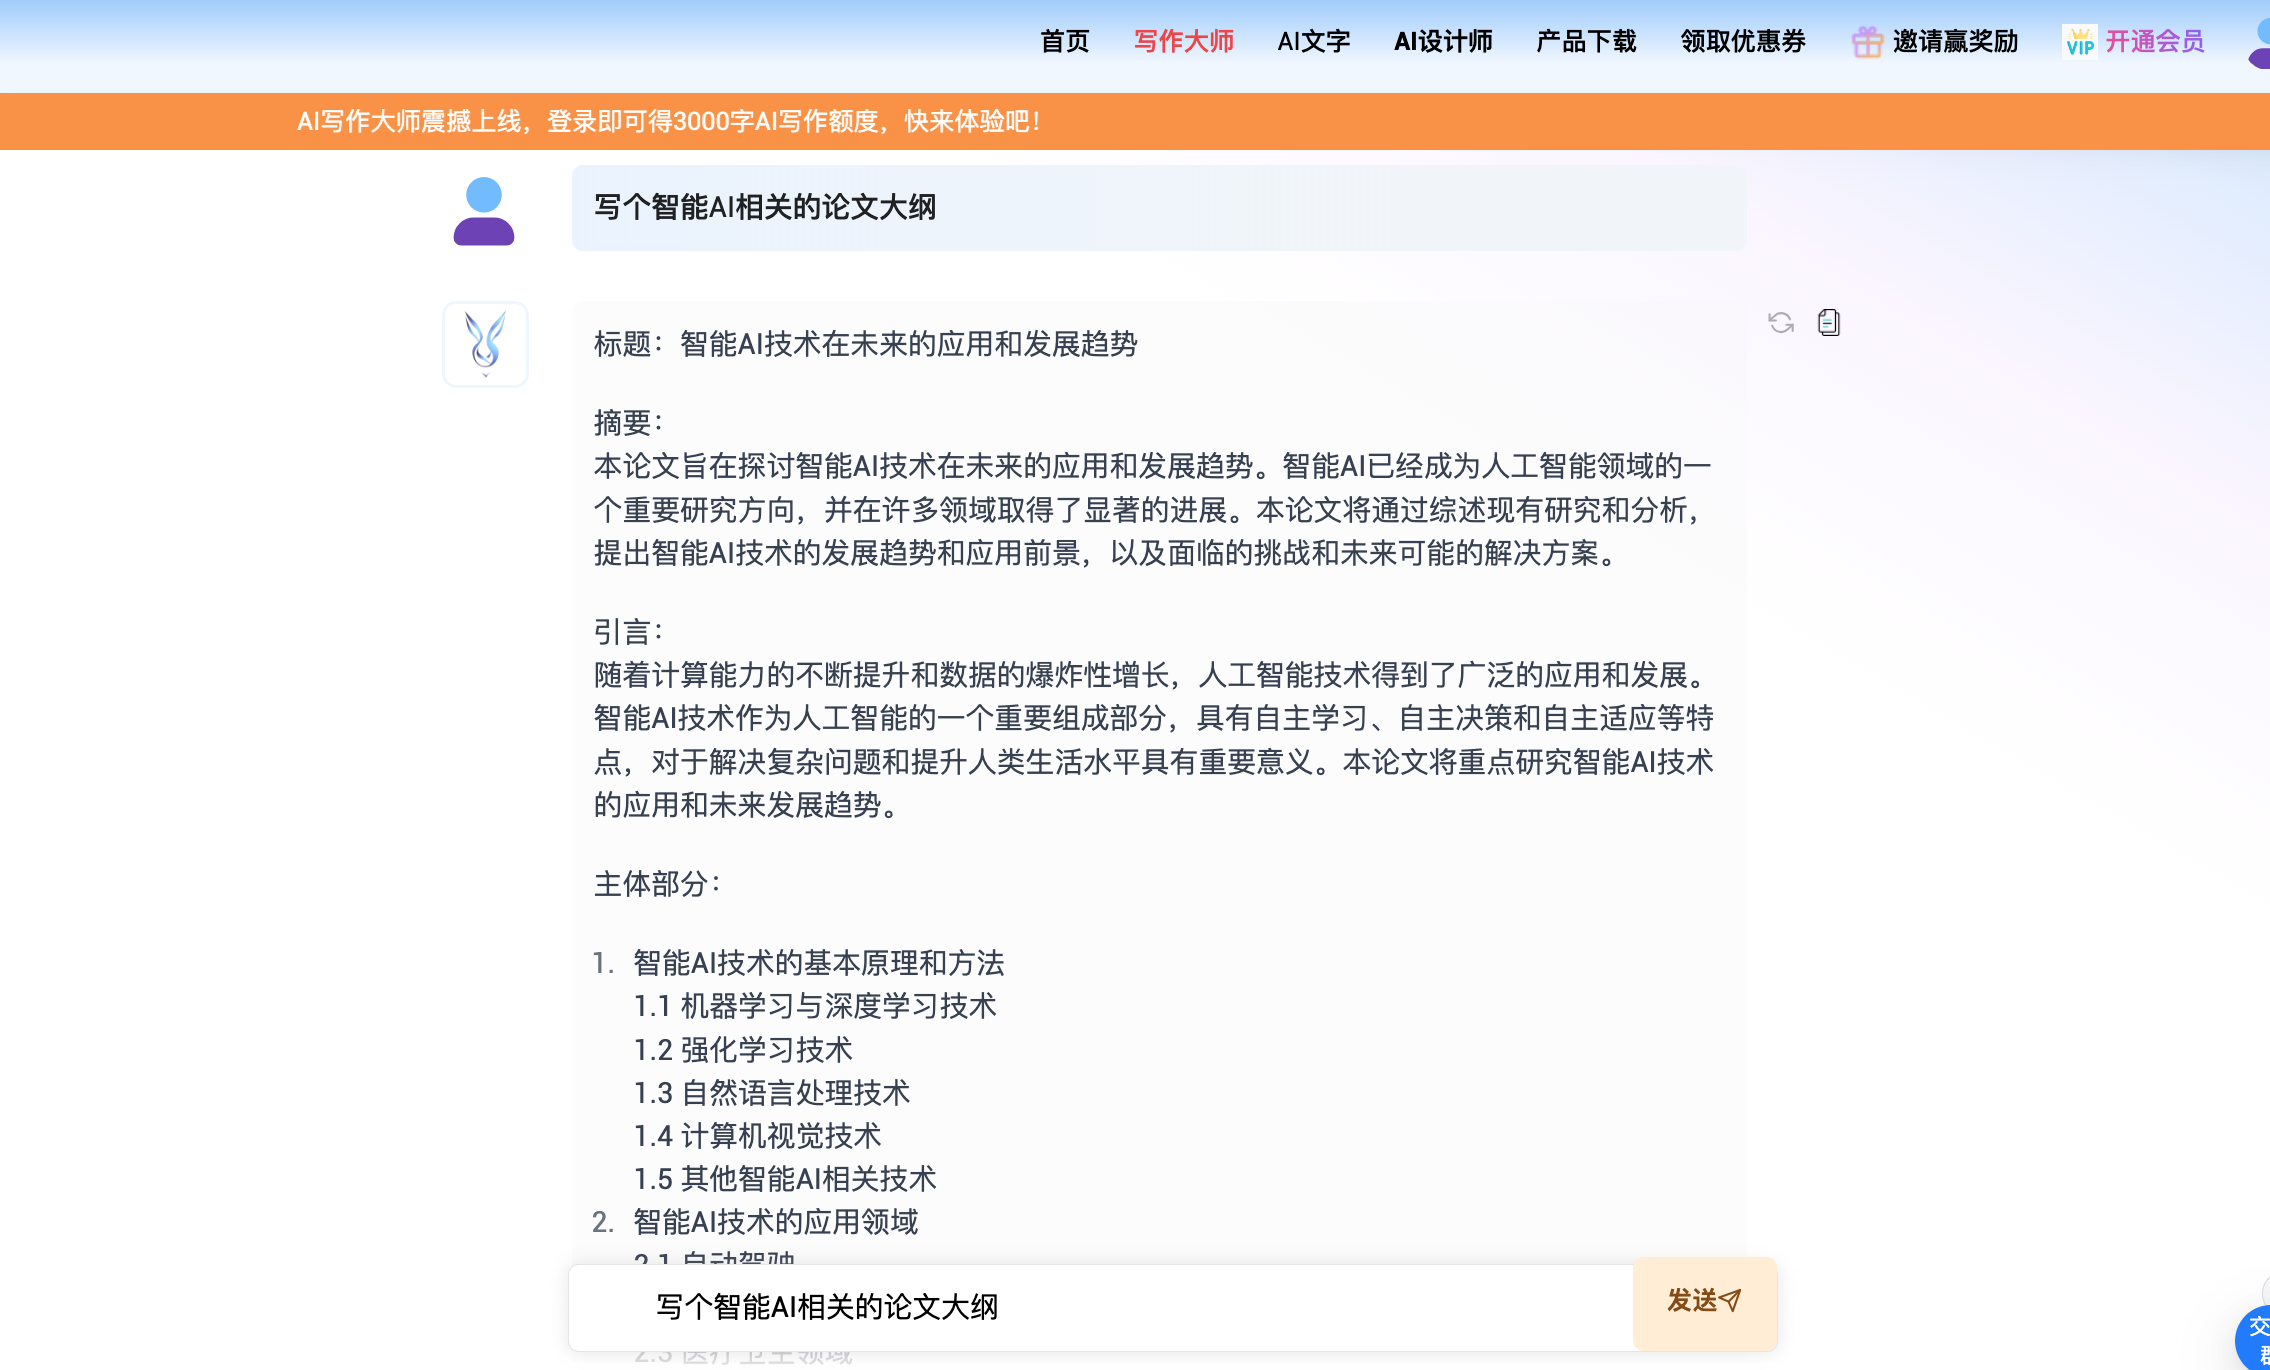Open the floating chat group bubble
The image size is (2270, 1370).
pyautogui.click(x=2254, y=1338)
